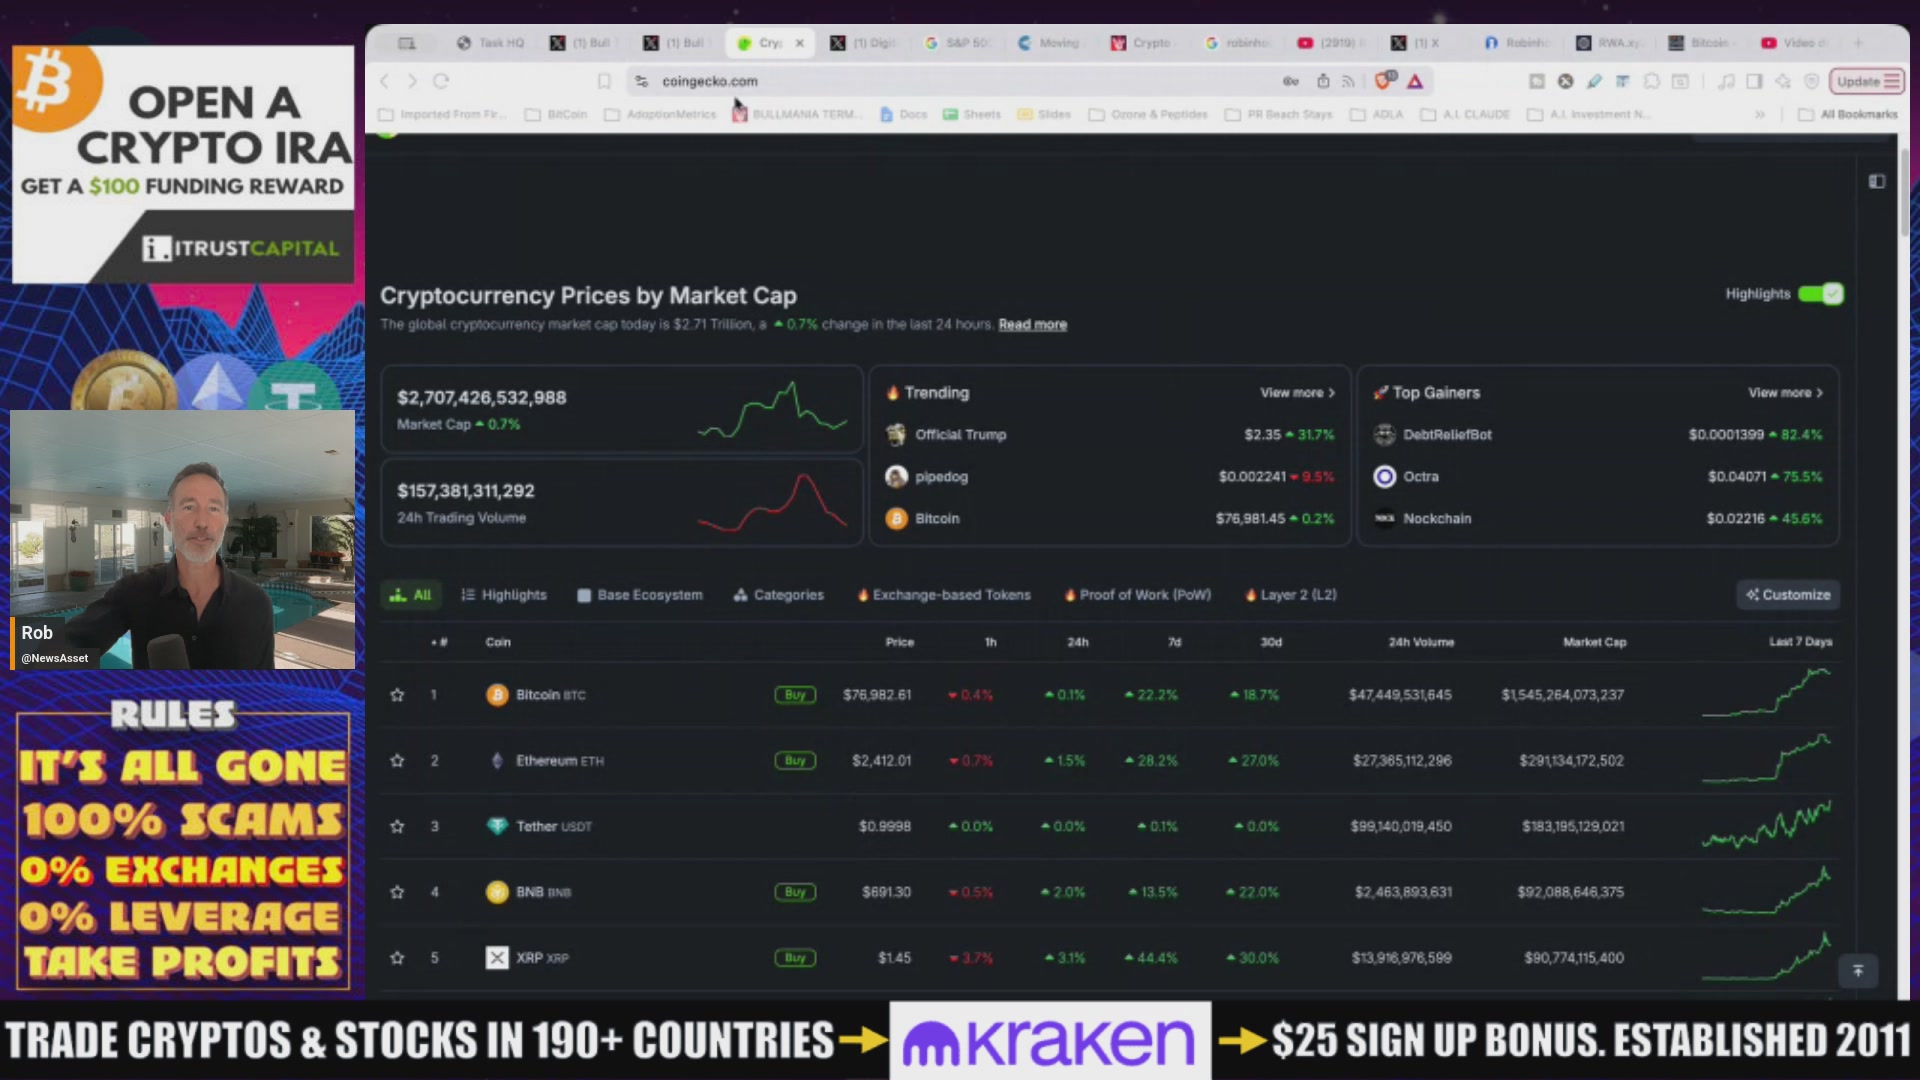Click the pipedog trending icon
The height and width of the screenshot is (1080, 1920).
[x=896, y=477]
